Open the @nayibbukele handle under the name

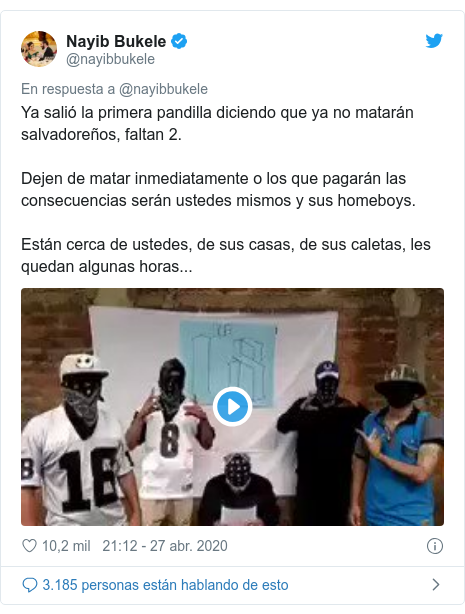[x=110, y=60]
